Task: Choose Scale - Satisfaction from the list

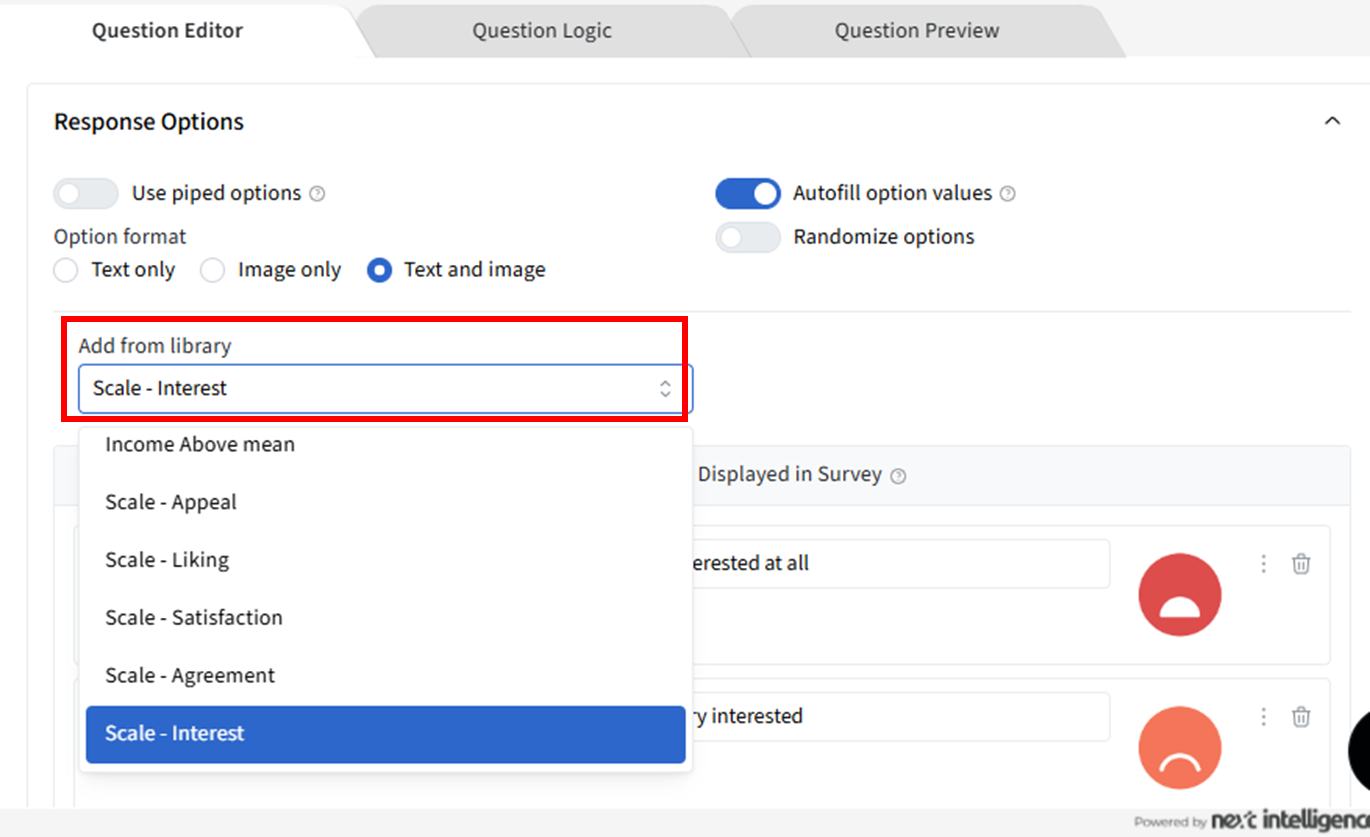Action: tap(194, 618)
